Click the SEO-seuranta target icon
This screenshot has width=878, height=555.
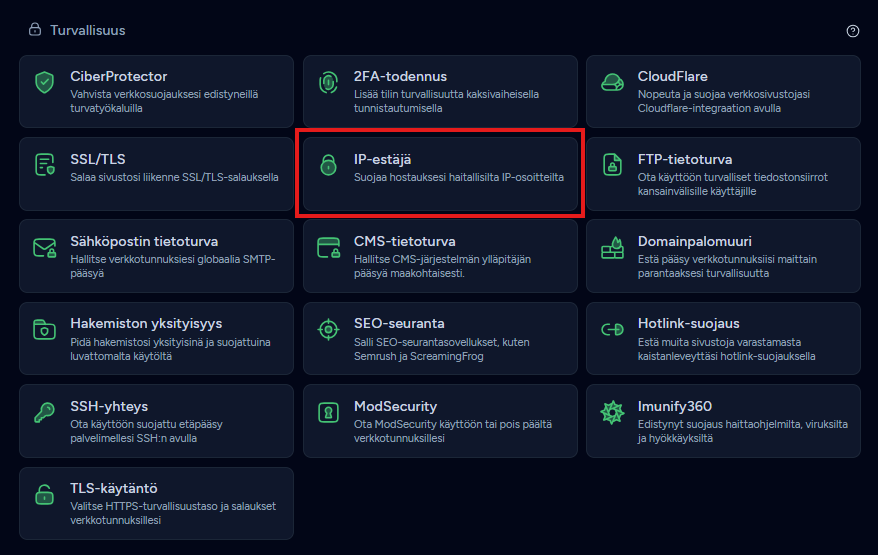328,329
